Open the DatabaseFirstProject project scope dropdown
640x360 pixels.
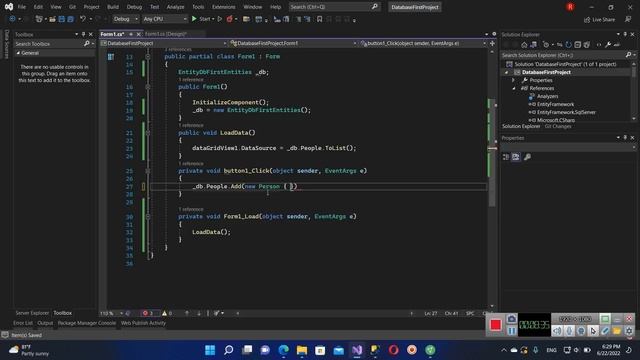tap(164, 43)
